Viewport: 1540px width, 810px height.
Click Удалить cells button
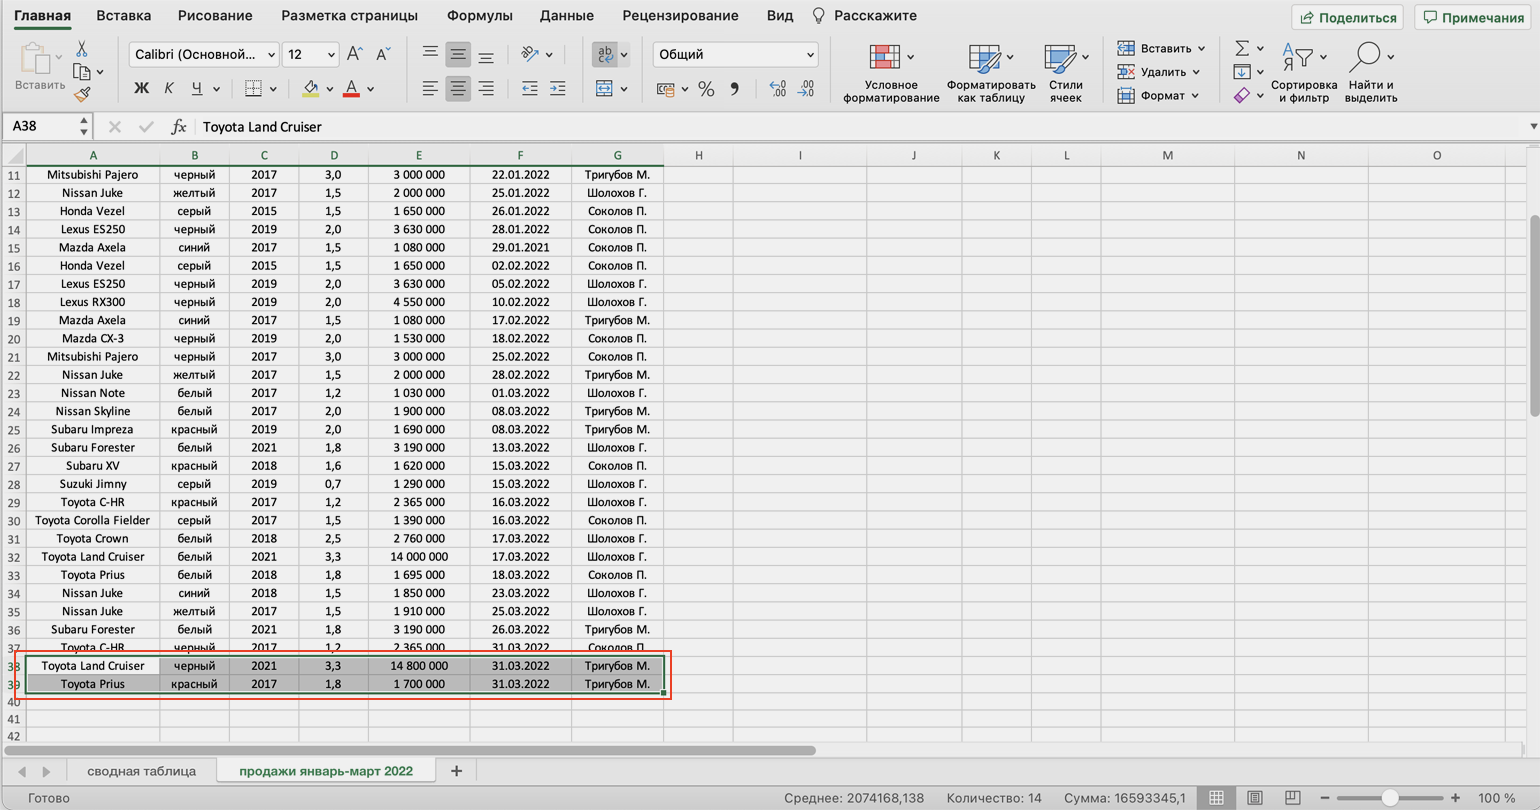point(1159,72)
